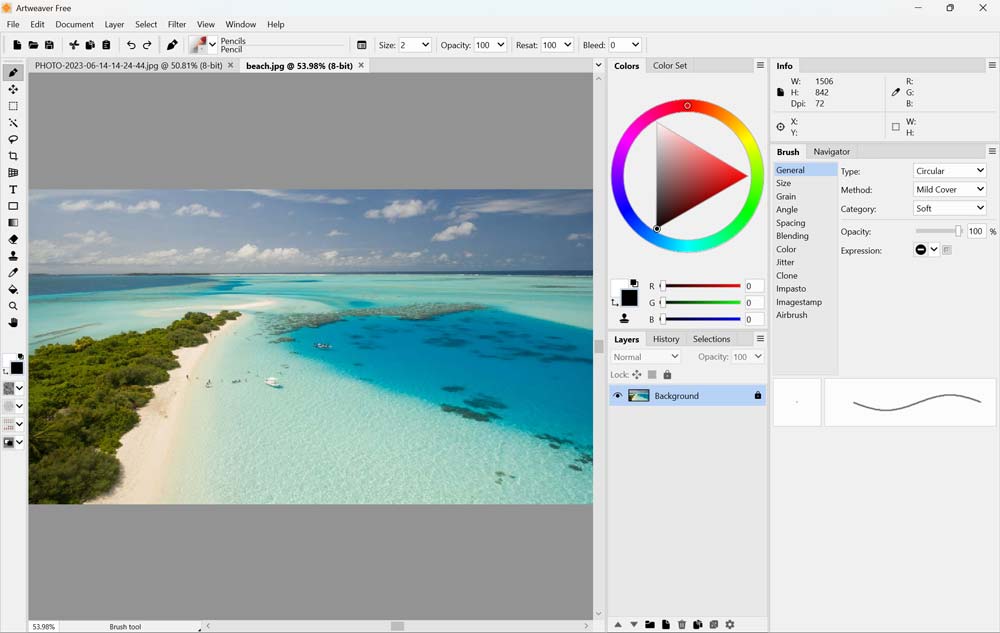1000x633 pixels.
Task: Open the Filter menu
Action: 177,24
